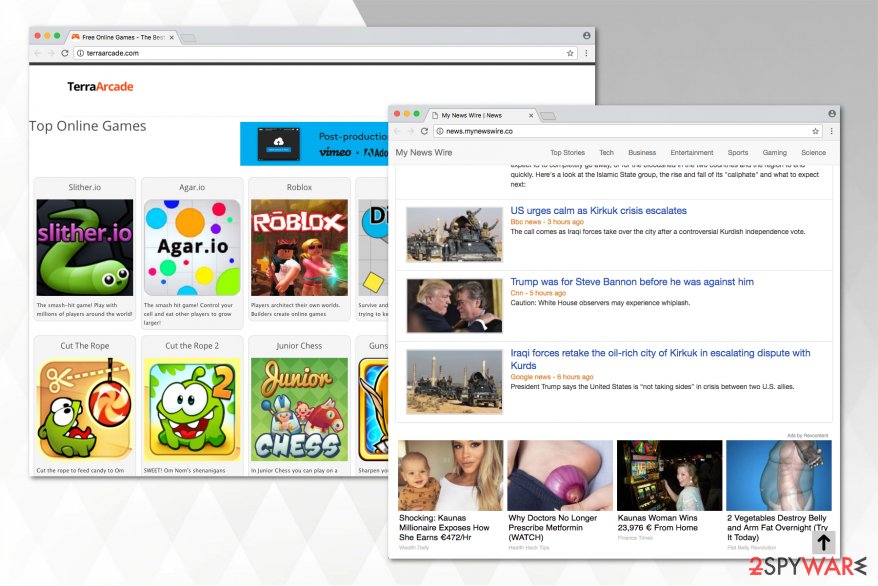Reload the news.mynewswire.co page
Screen dimensions: 878x586
[424, 131]
